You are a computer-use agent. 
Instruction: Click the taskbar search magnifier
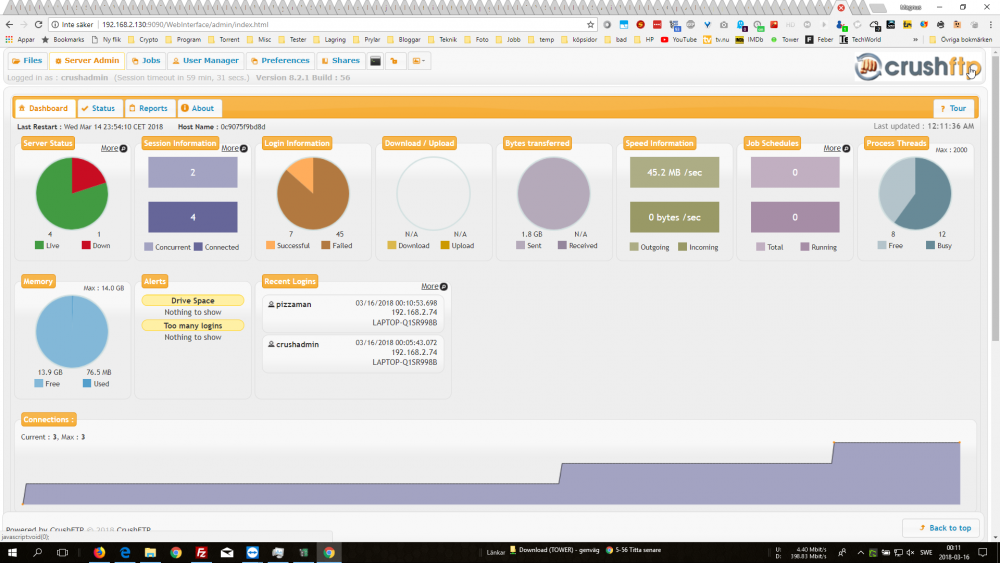pos(37,552)
